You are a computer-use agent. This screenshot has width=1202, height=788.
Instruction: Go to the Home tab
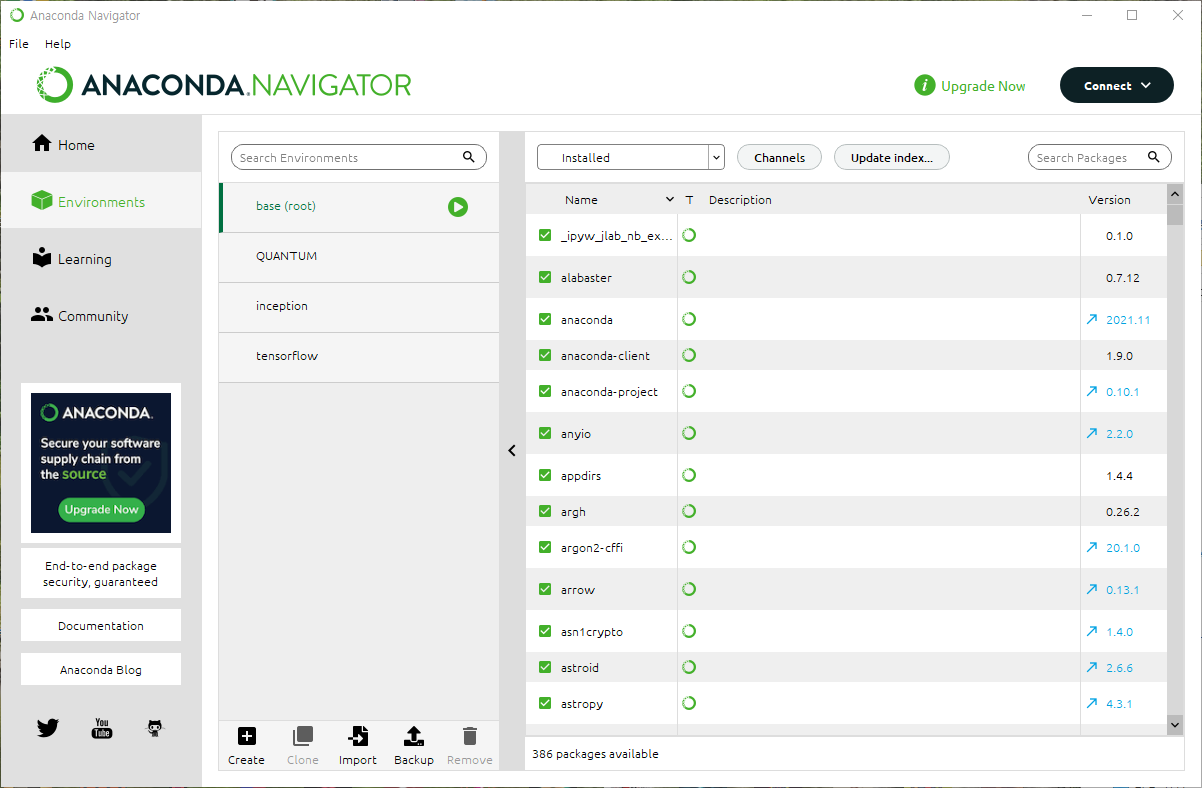(x=101, y=144)
